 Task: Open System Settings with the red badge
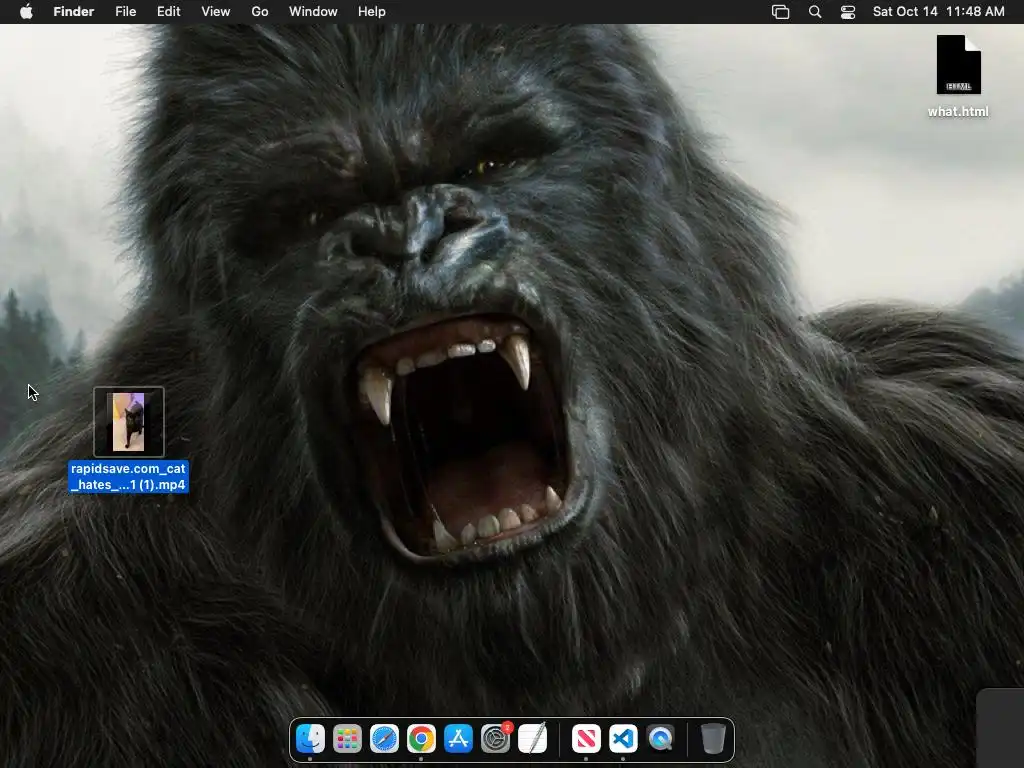496,739
